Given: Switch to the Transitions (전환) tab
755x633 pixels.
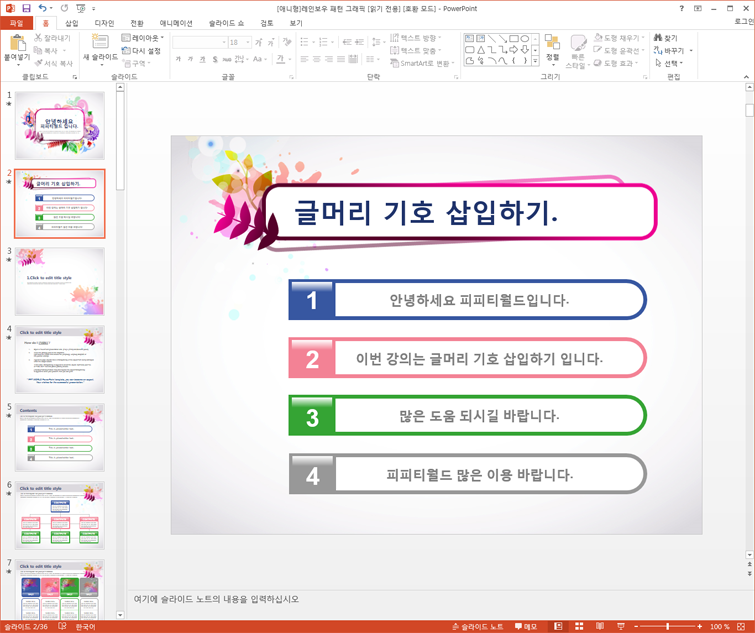Looking at the screenshot, I should coord(137,23).
